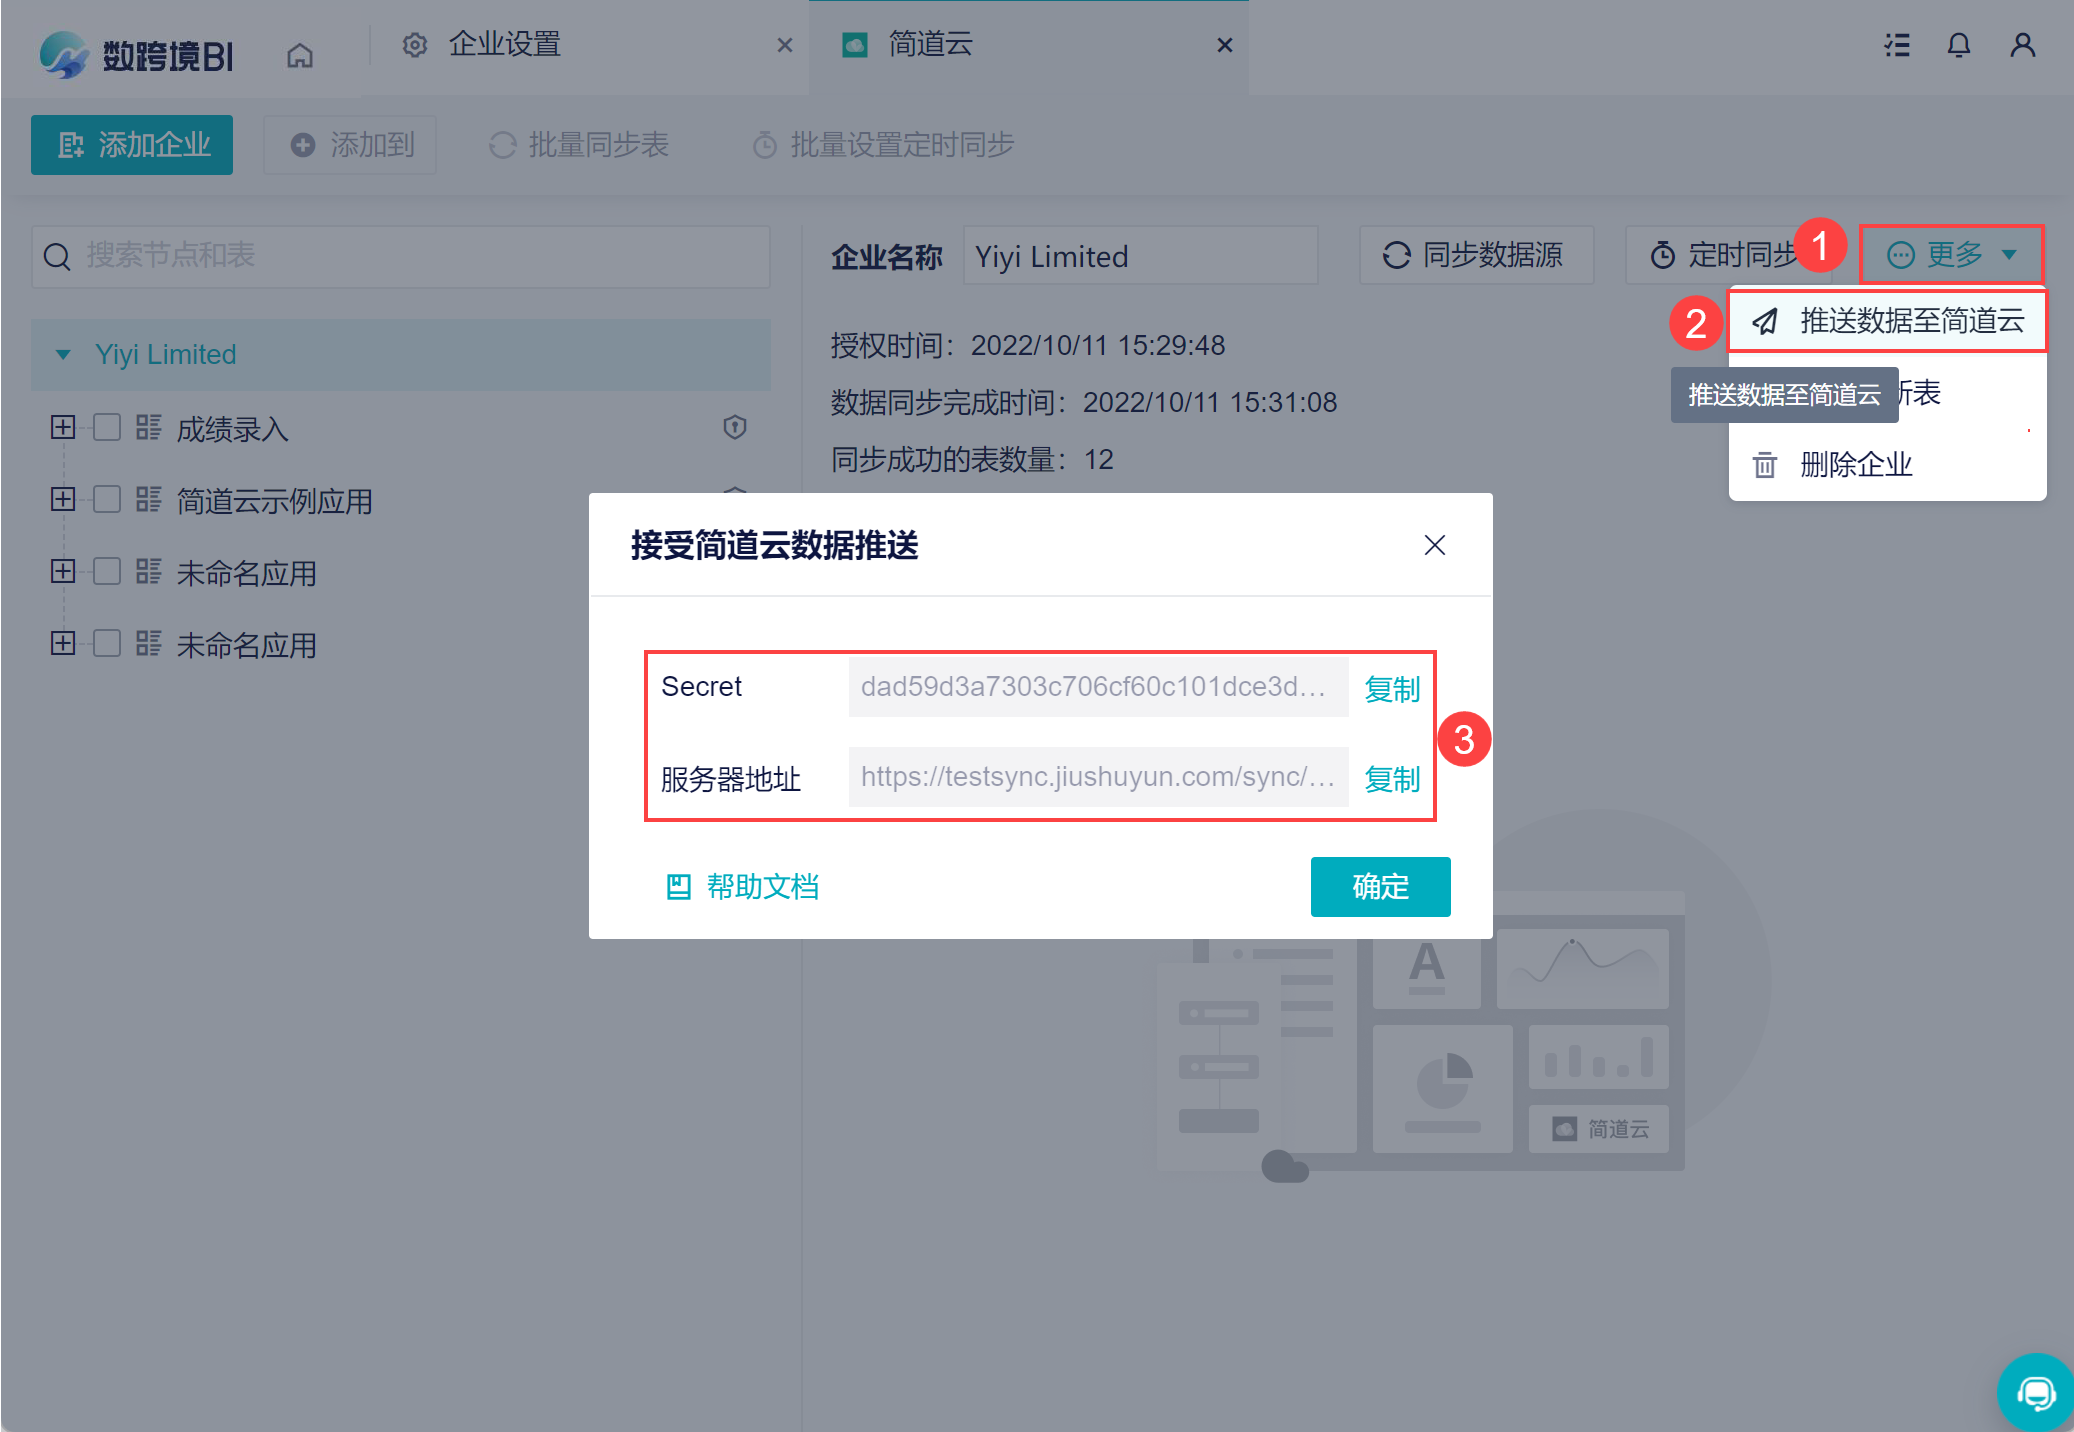Click the 同步数据源 button
This screenshot has height=1432, width=2074.
1476,256
